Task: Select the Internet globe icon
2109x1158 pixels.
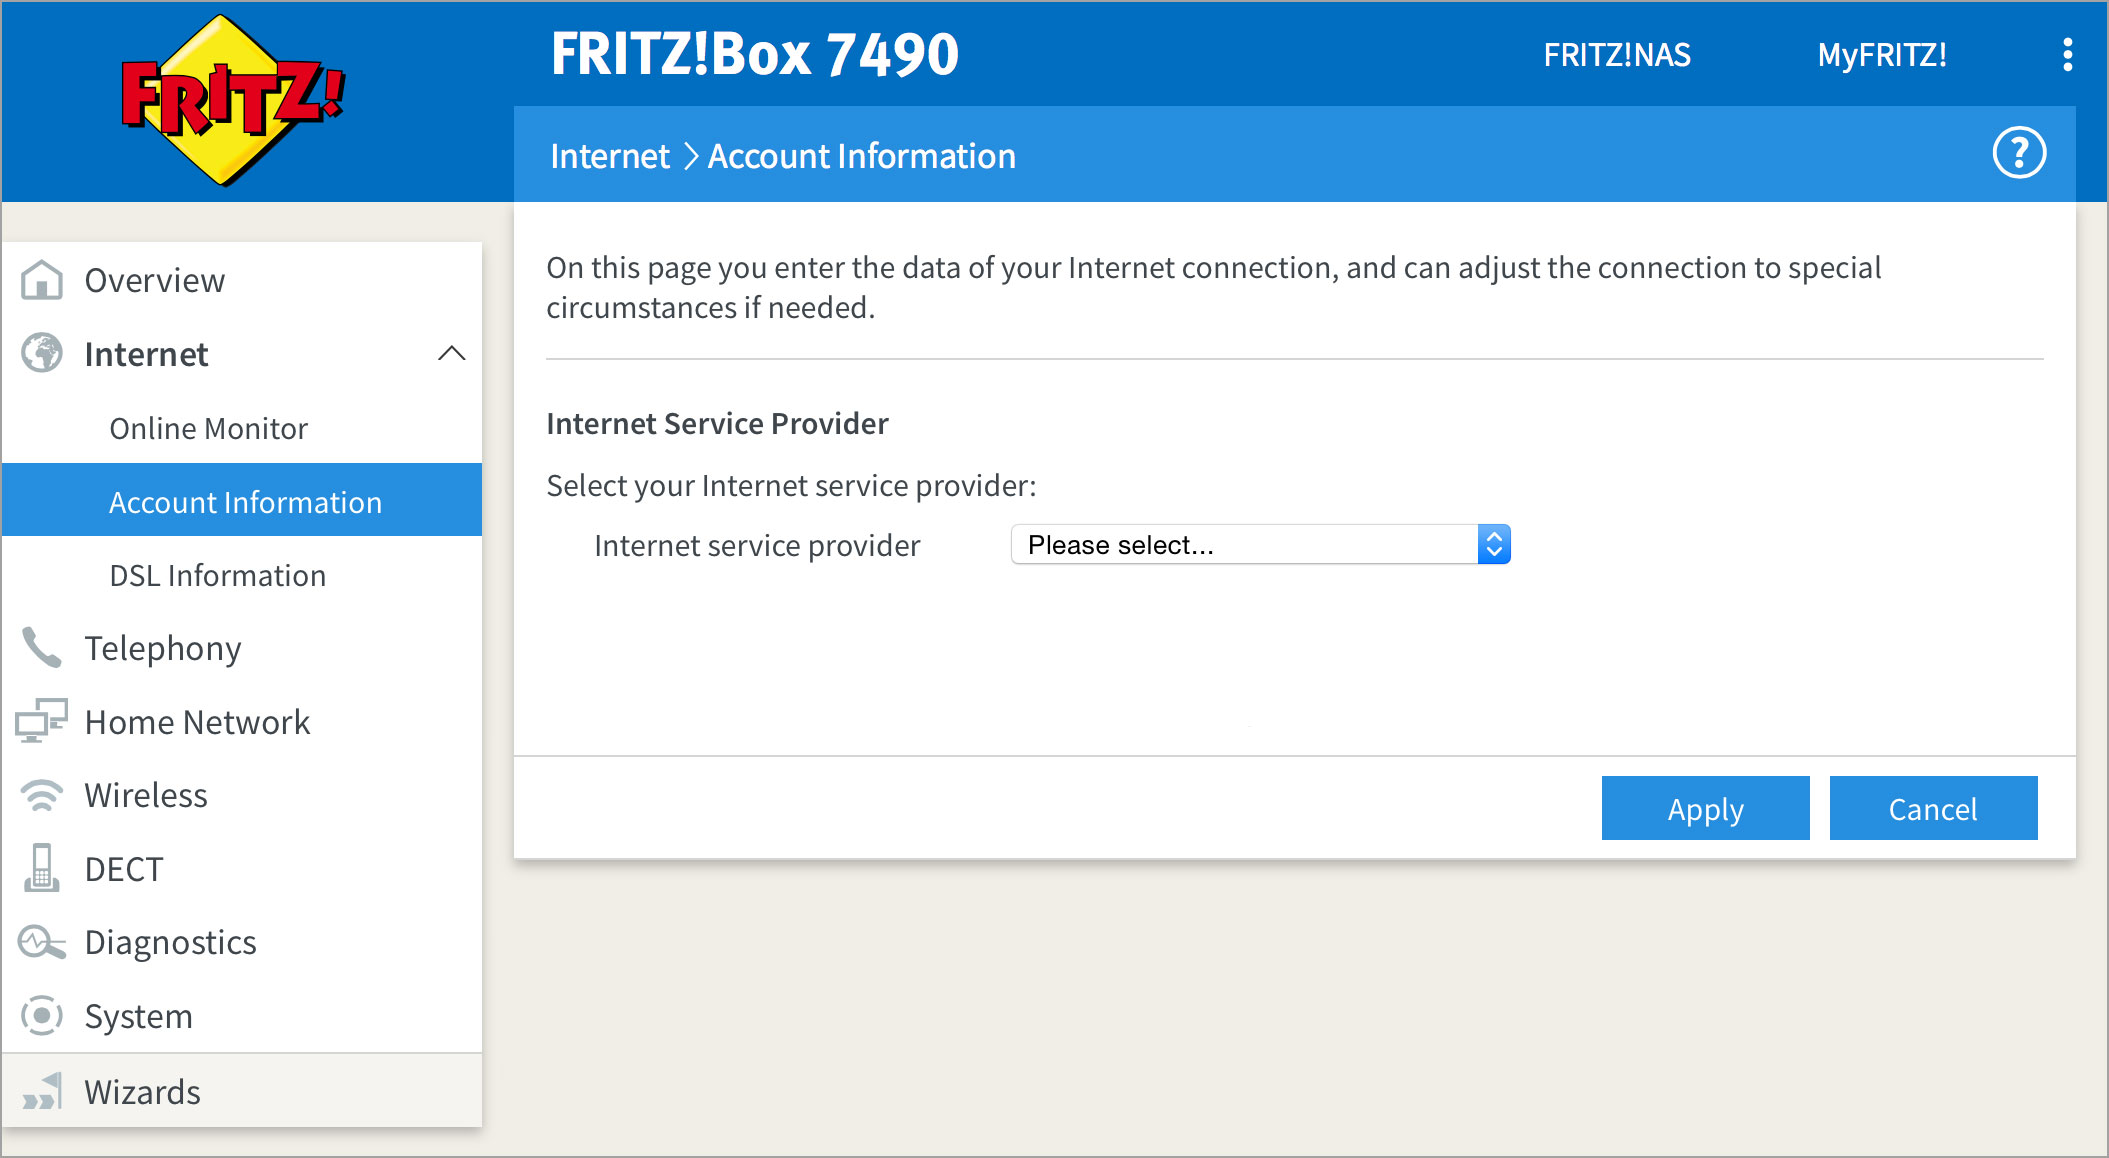Action: tap(40, 354)
